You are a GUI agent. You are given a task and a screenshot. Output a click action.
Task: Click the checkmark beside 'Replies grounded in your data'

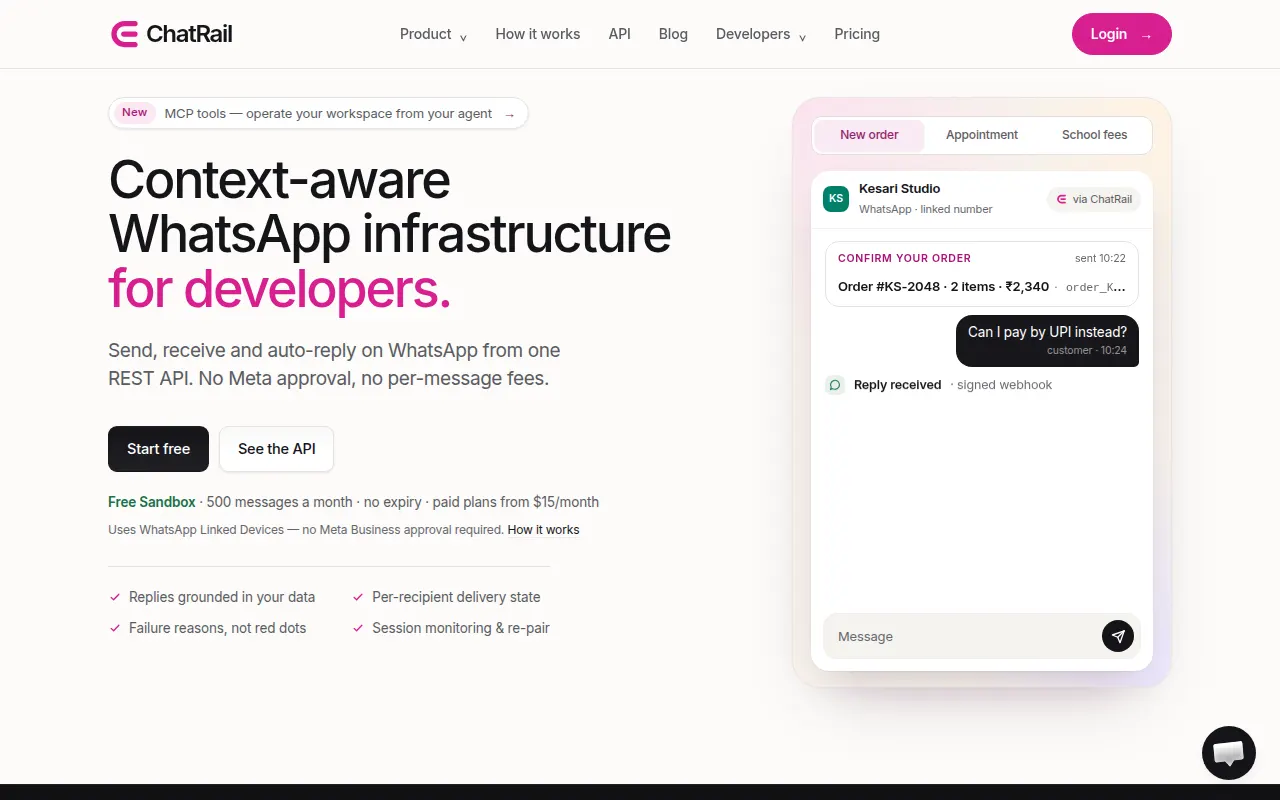115,597
